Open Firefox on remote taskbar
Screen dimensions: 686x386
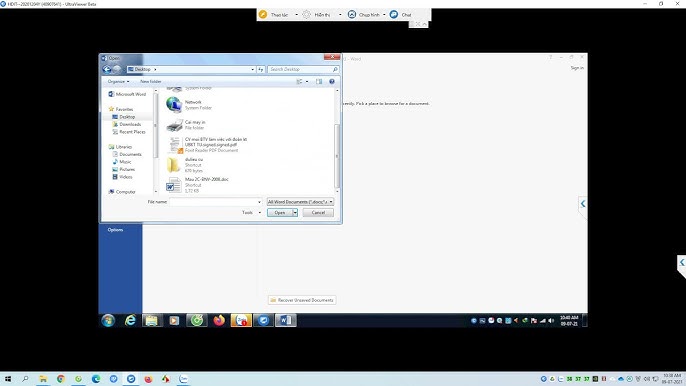click(x=219, y=320)
